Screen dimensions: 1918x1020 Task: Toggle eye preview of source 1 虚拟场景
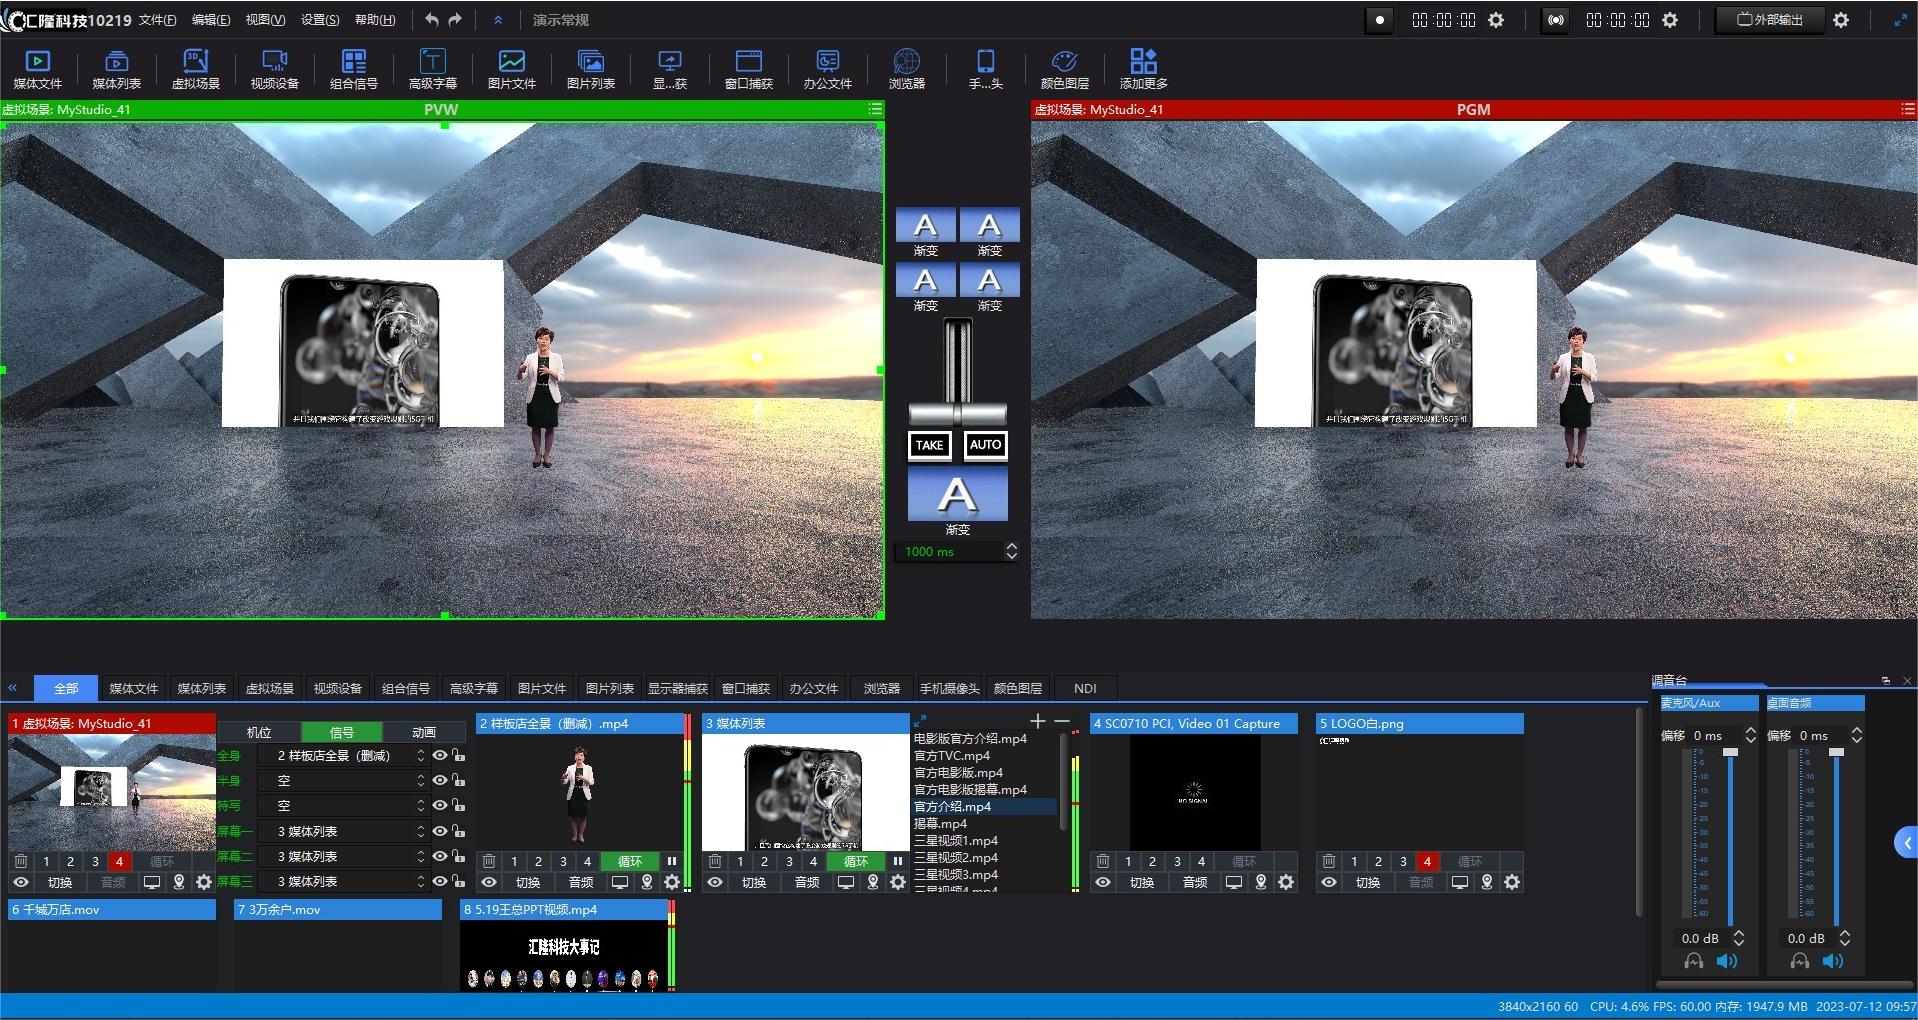21,882
